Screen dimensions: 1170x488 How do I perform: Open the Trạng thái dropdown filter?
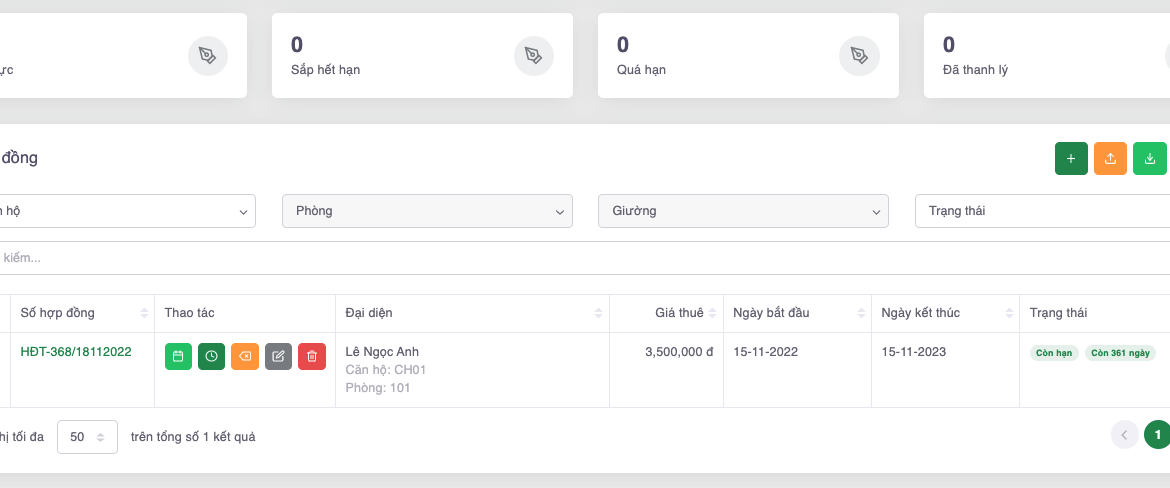(1040, 211)
